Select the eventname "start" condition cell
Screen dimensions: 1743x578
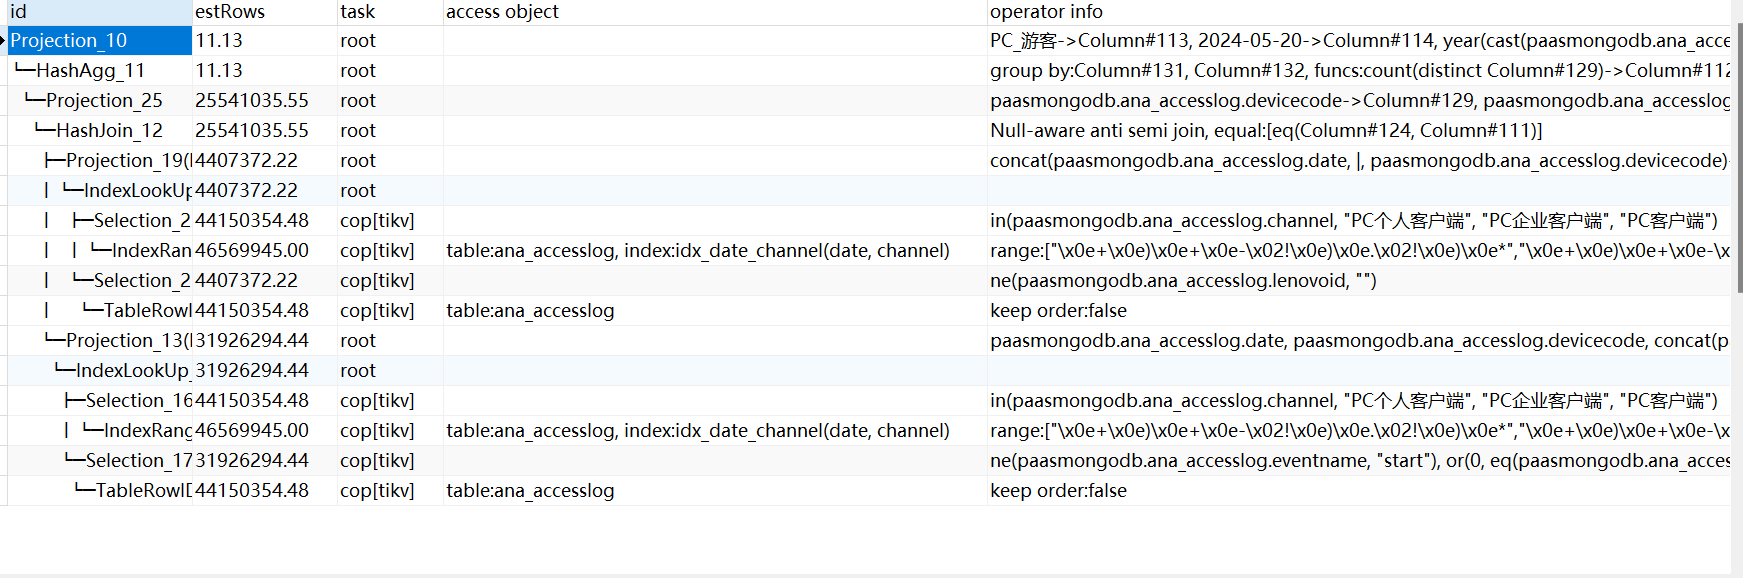click(1358, 461)
